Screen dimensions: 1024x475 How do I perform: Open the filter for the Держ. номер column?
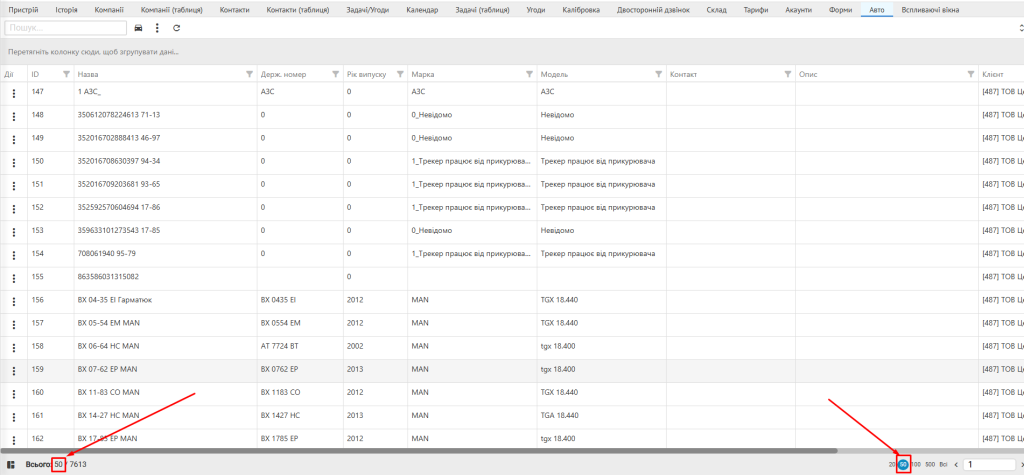point(336,74)
